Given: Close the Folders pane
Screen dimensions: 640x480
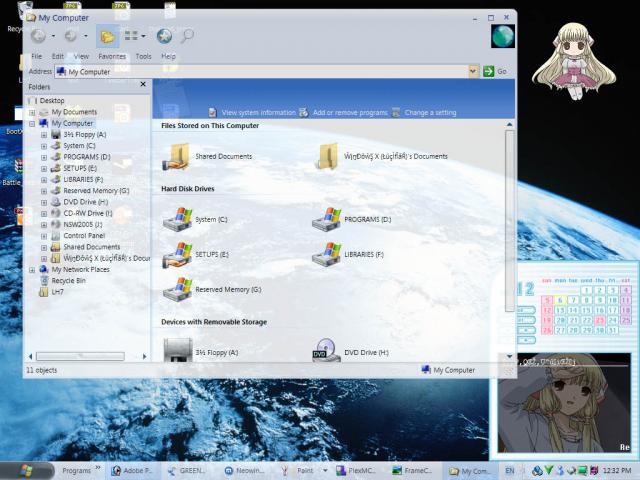Looking at the screenshot, I should click(x=143, y=84).
